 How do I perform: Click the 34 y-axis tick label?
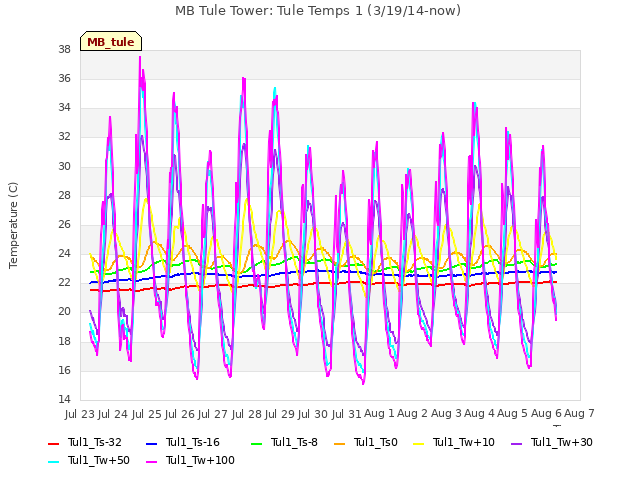(64, 108)
